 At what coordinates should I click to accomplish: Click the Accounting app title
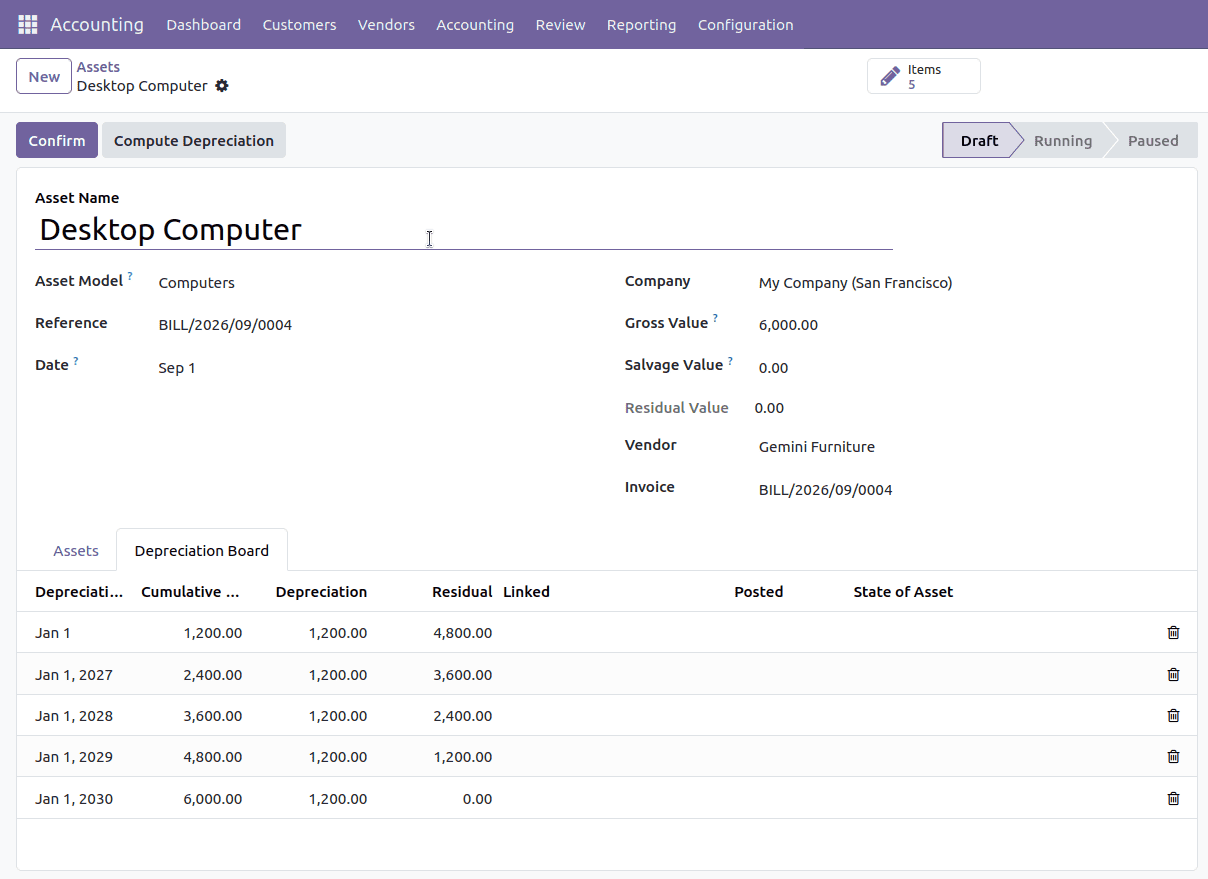pyautogui.click(x=97, y=25)
